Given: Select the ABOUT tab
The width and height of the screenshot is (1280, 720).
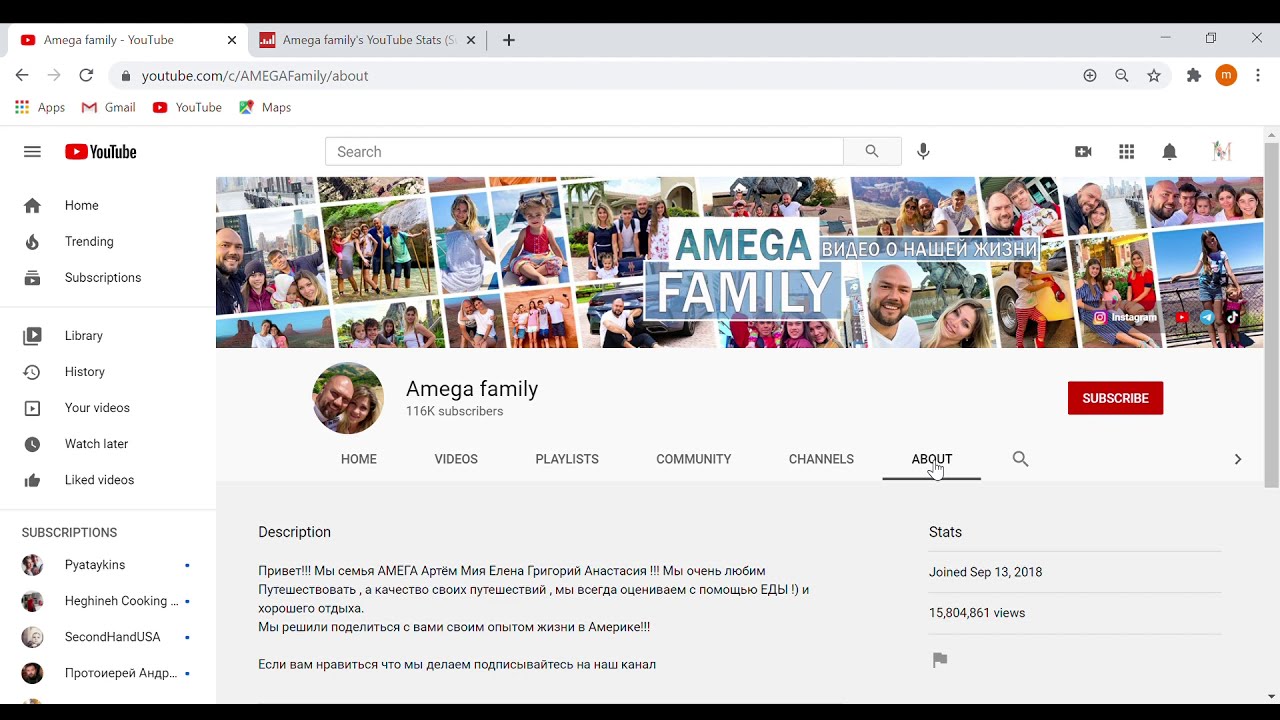Looking at the screenshot, I should [x=932, y=459].
